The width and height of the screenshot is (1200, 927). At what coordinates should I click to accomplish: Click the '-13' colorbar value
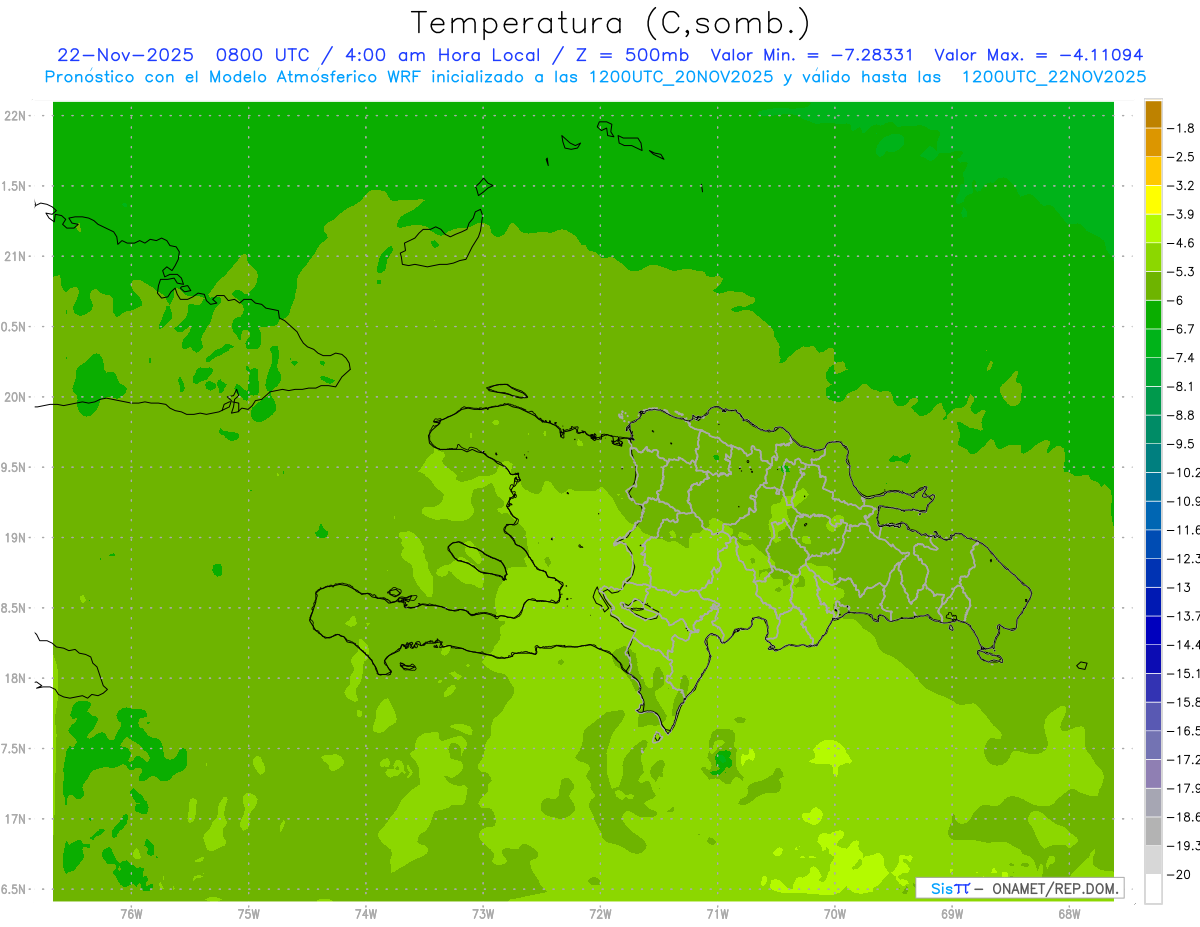click(x=1181, y=587)
